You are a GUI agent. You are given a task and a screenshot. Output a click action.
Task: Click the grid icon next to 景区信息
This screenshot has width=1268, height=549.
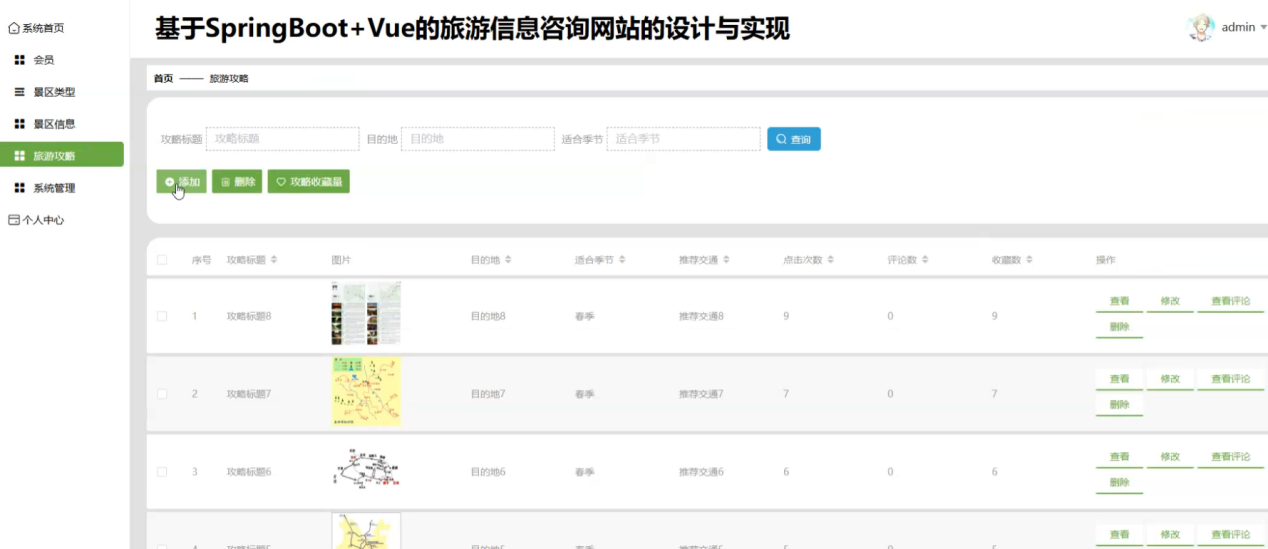[20, 124]
